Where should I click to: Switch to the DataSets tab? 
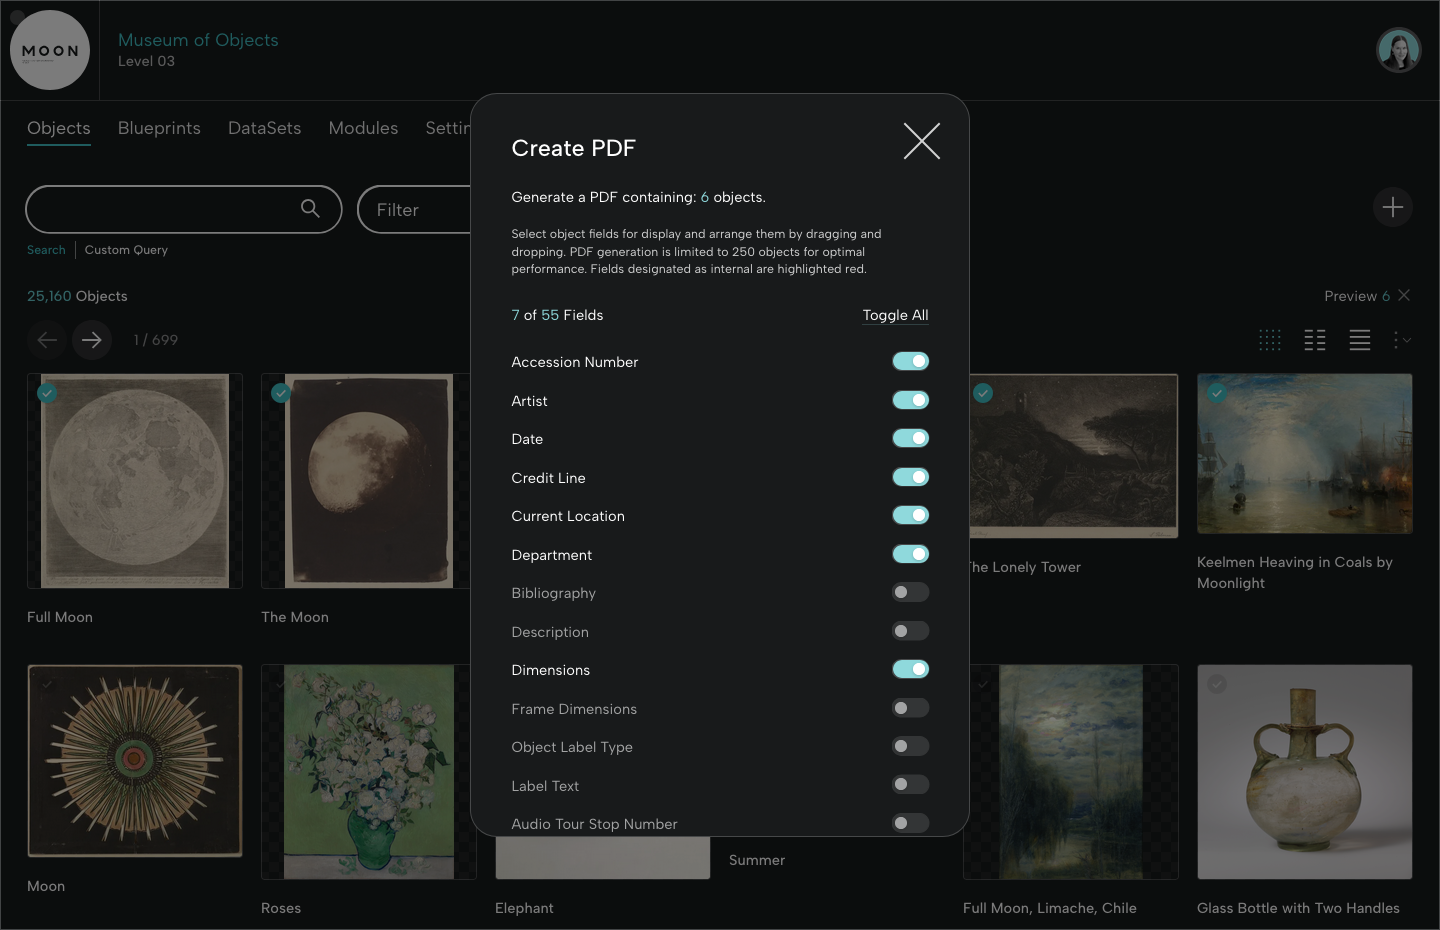[264, 128]
